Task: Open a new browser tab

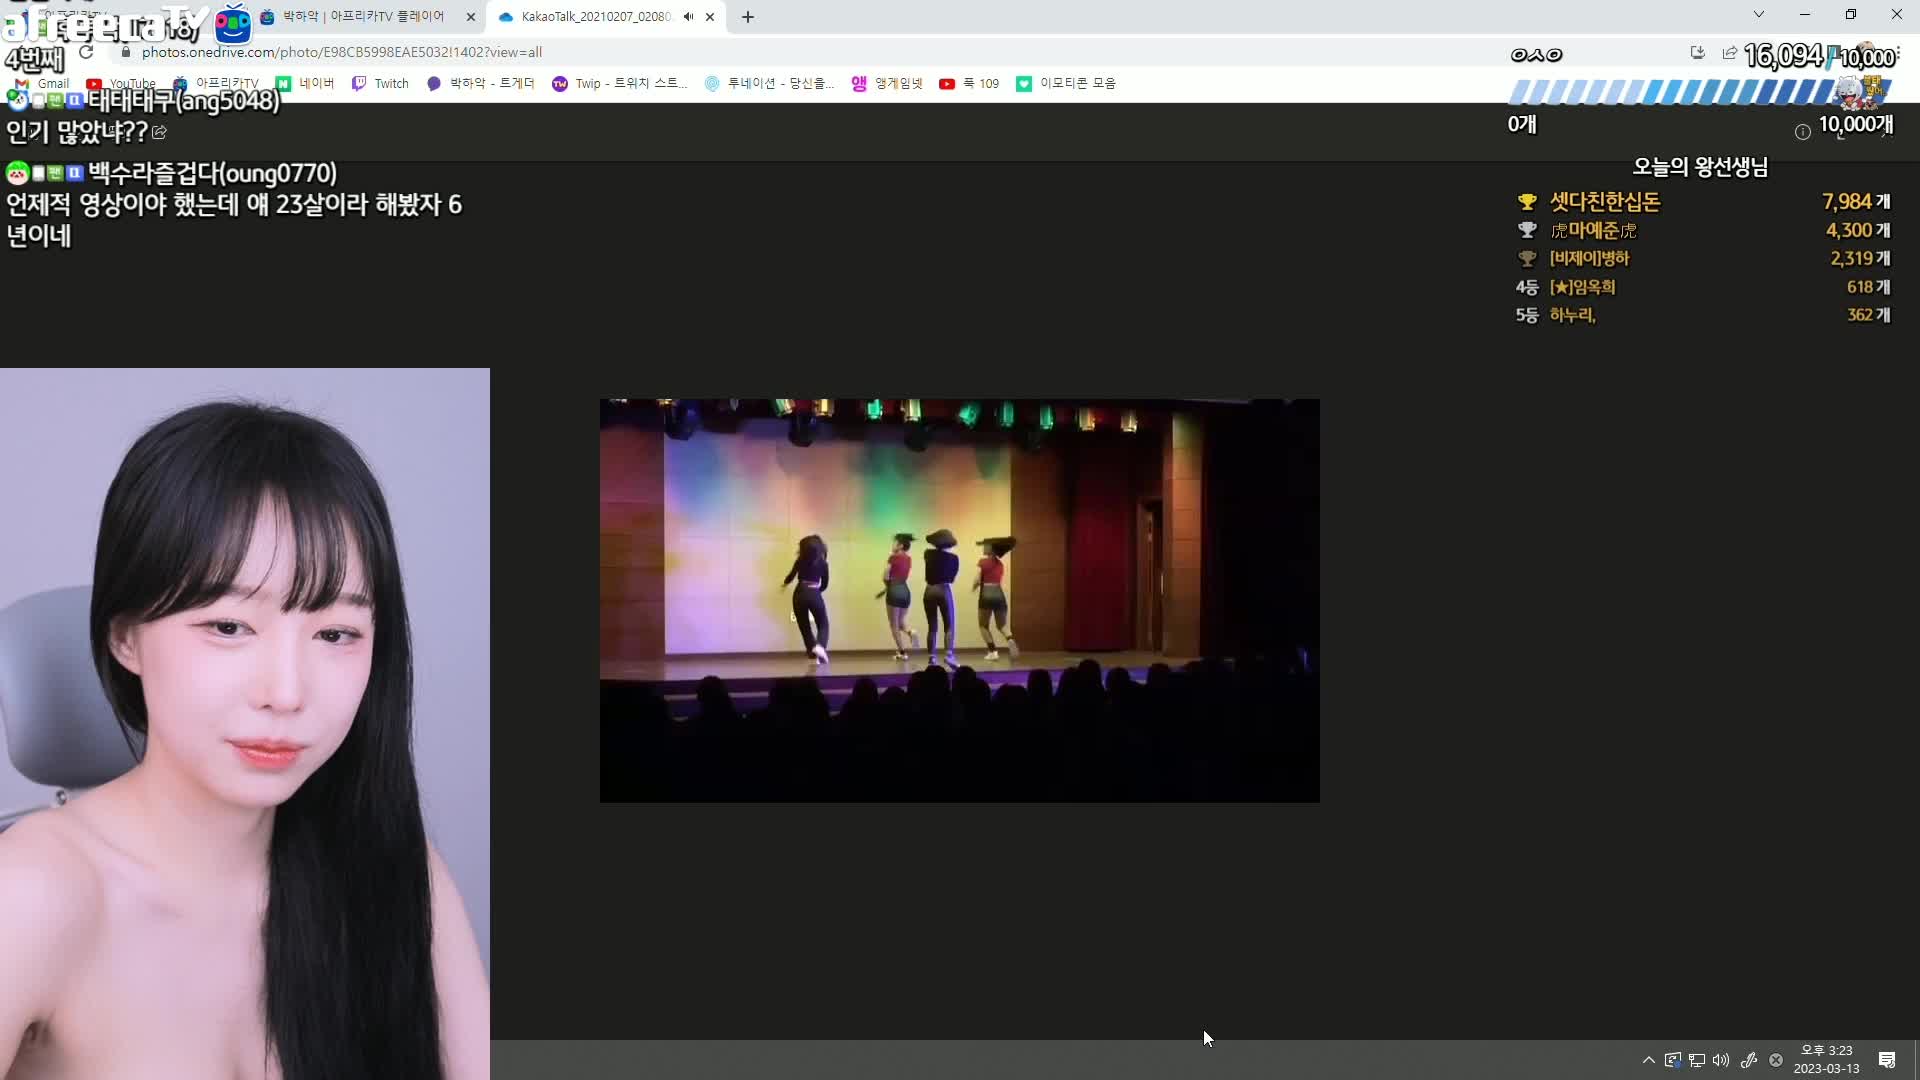Action: (x=748, y=17)
